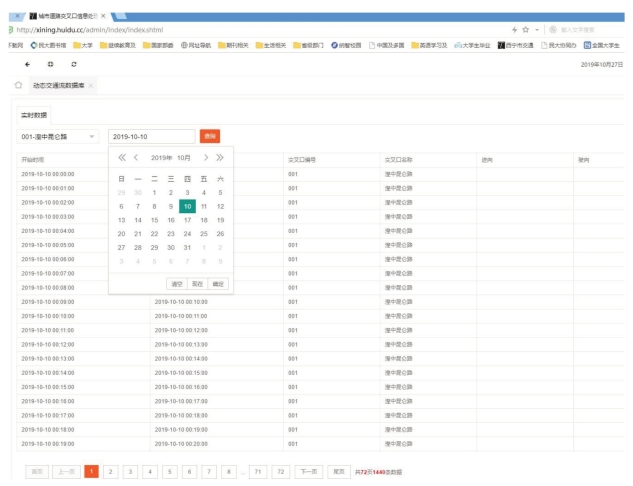Jump to next year in calendar
This screenshot has height=486, width=633.
tap(220, 158)
